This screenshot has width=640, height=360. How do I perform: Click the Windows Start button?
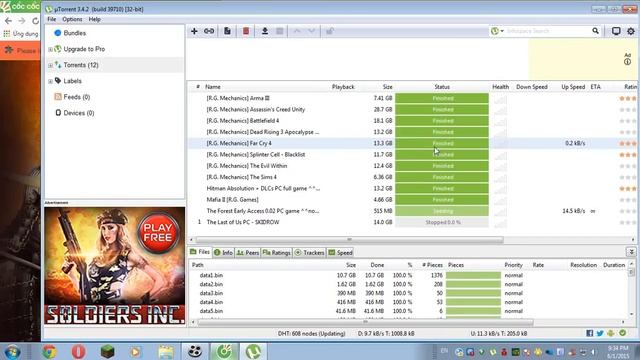pos(12,351)
